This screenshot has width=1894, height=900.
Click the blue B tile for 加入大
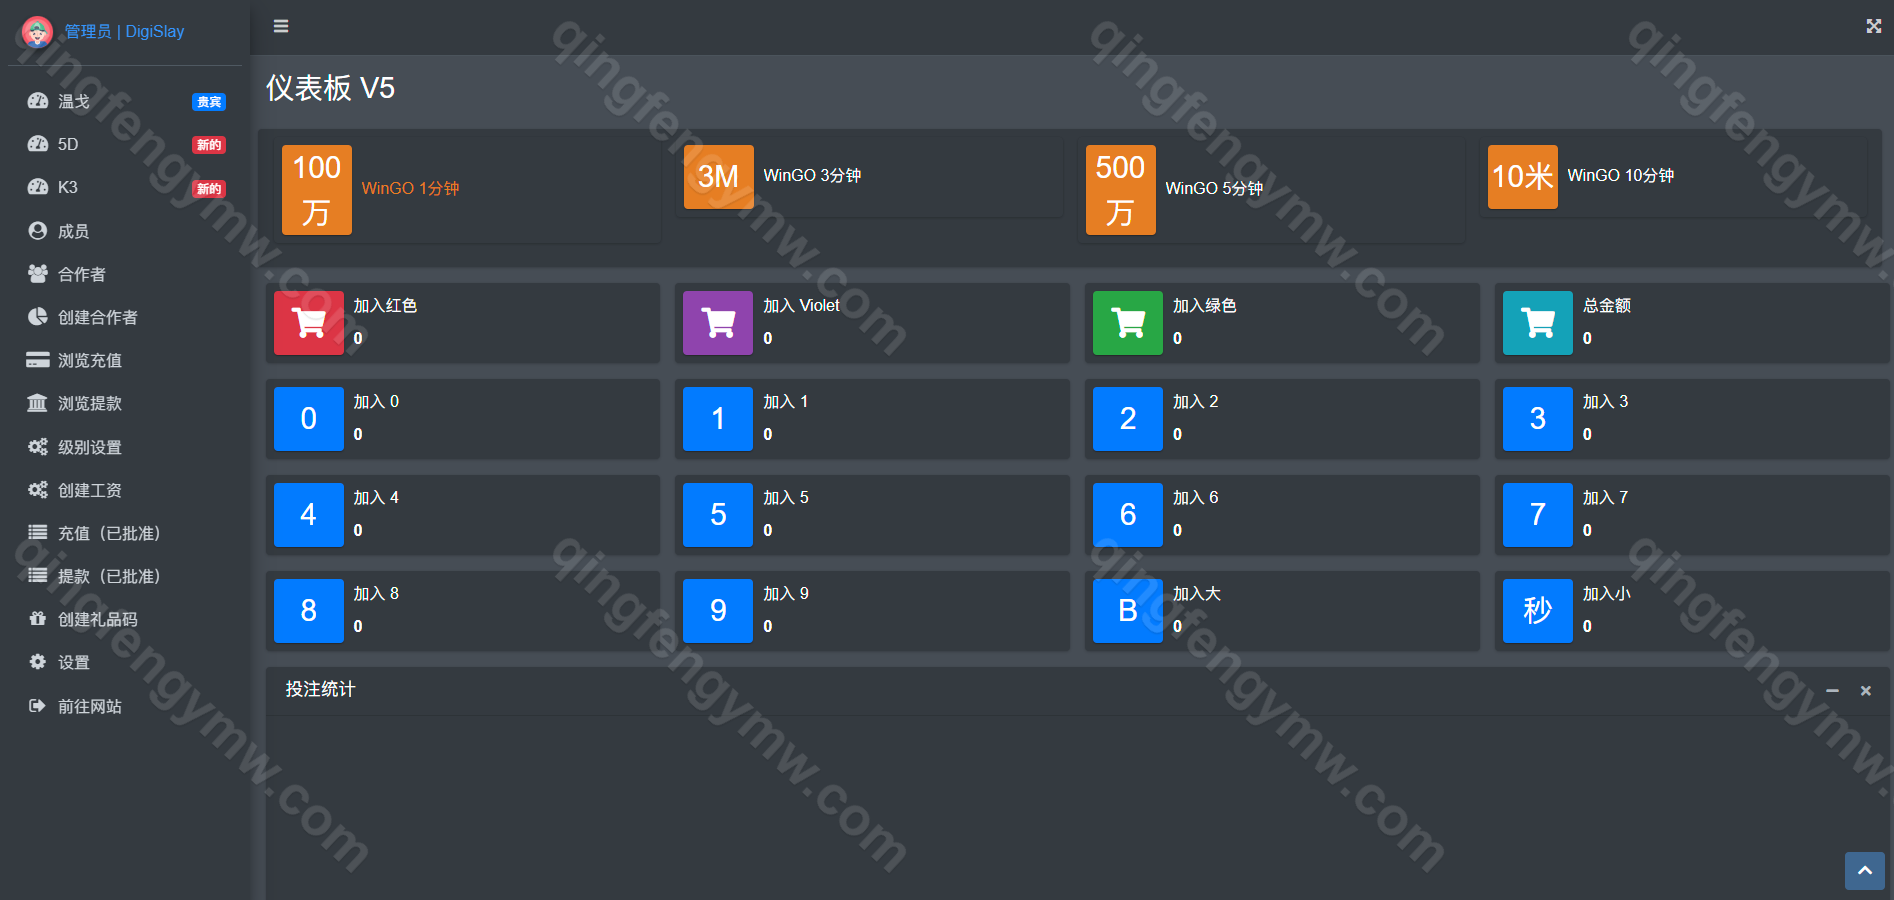(x=1128, y=611)
